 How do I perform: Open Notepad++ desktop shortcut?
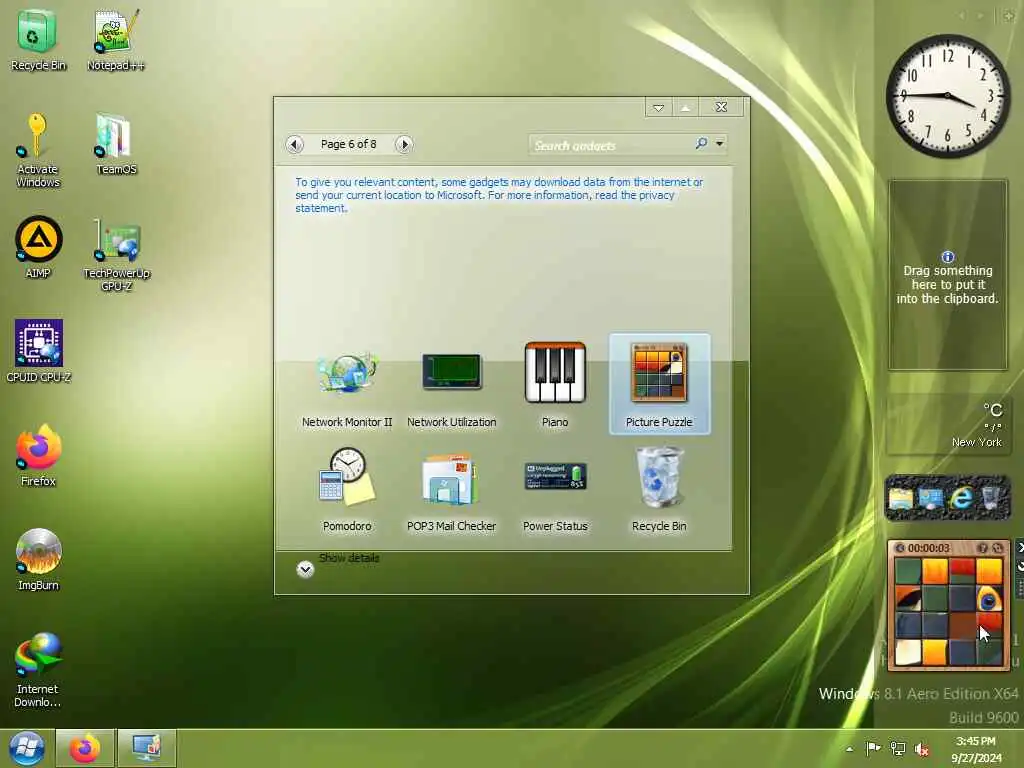click(116, 39)
